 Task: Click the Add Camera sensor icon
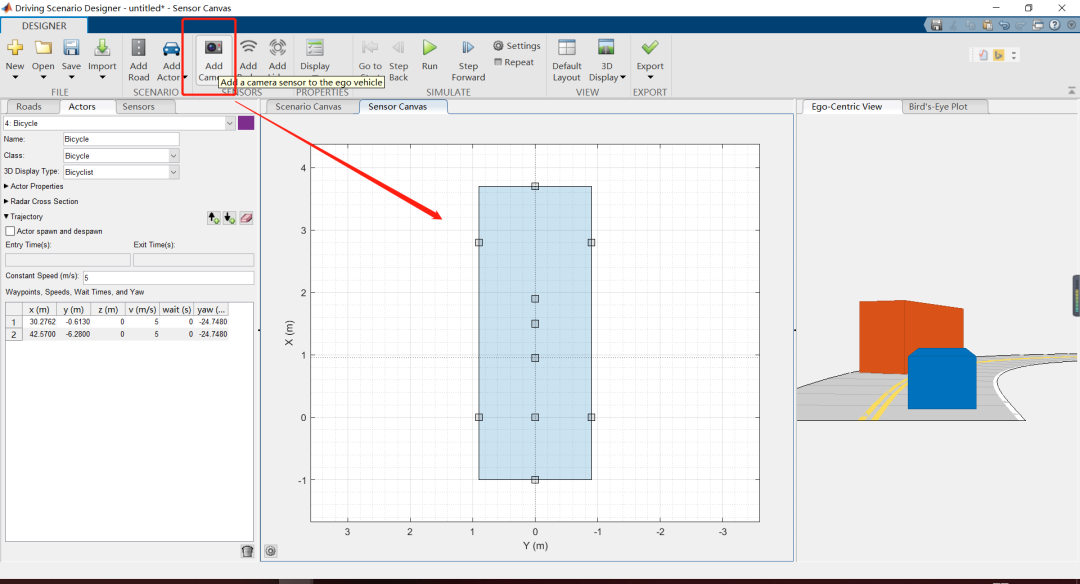click(x=214, y=48)
